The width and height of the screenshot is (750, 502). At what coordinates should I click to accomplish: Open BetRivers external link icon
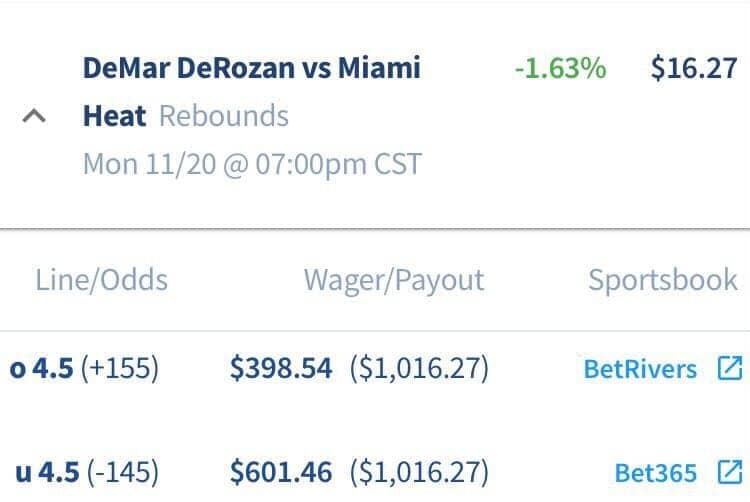tap(730, 368)
